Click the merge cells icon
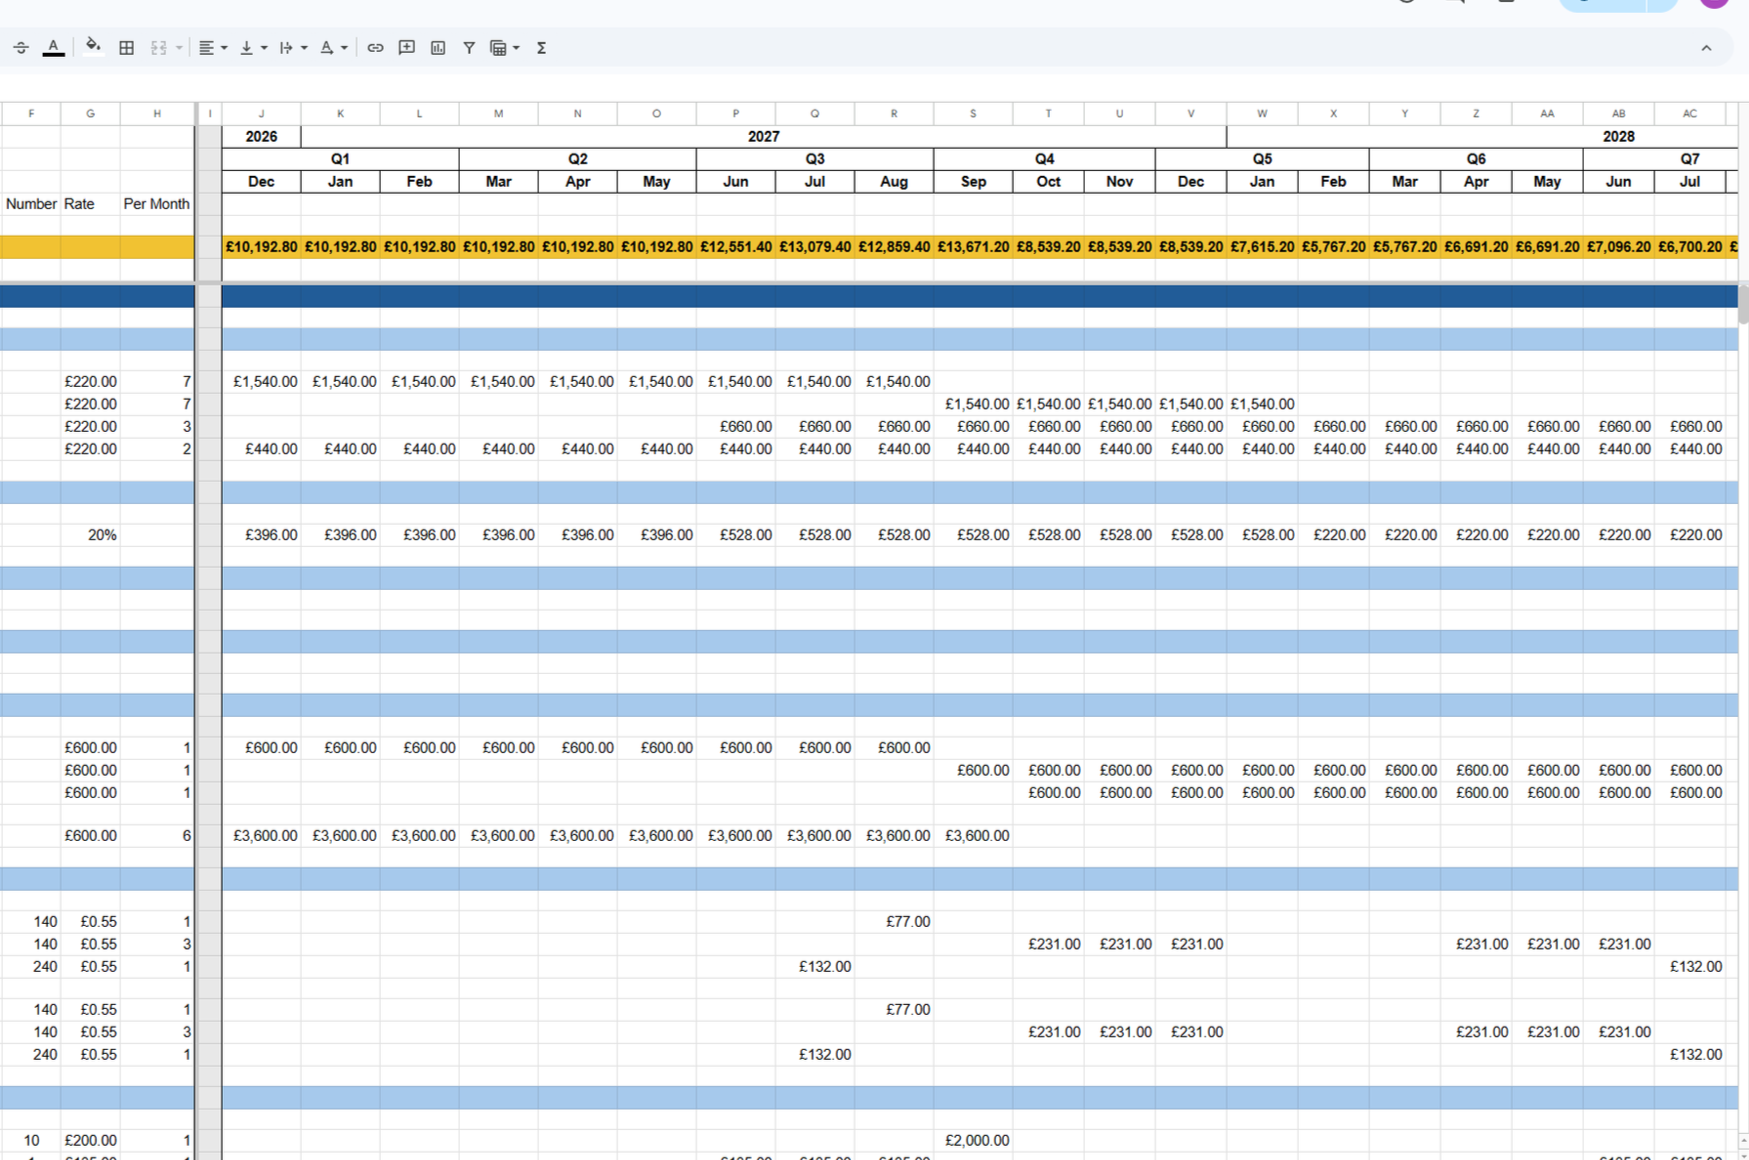The image size is (1749, 1160). [x=159, y=48]
